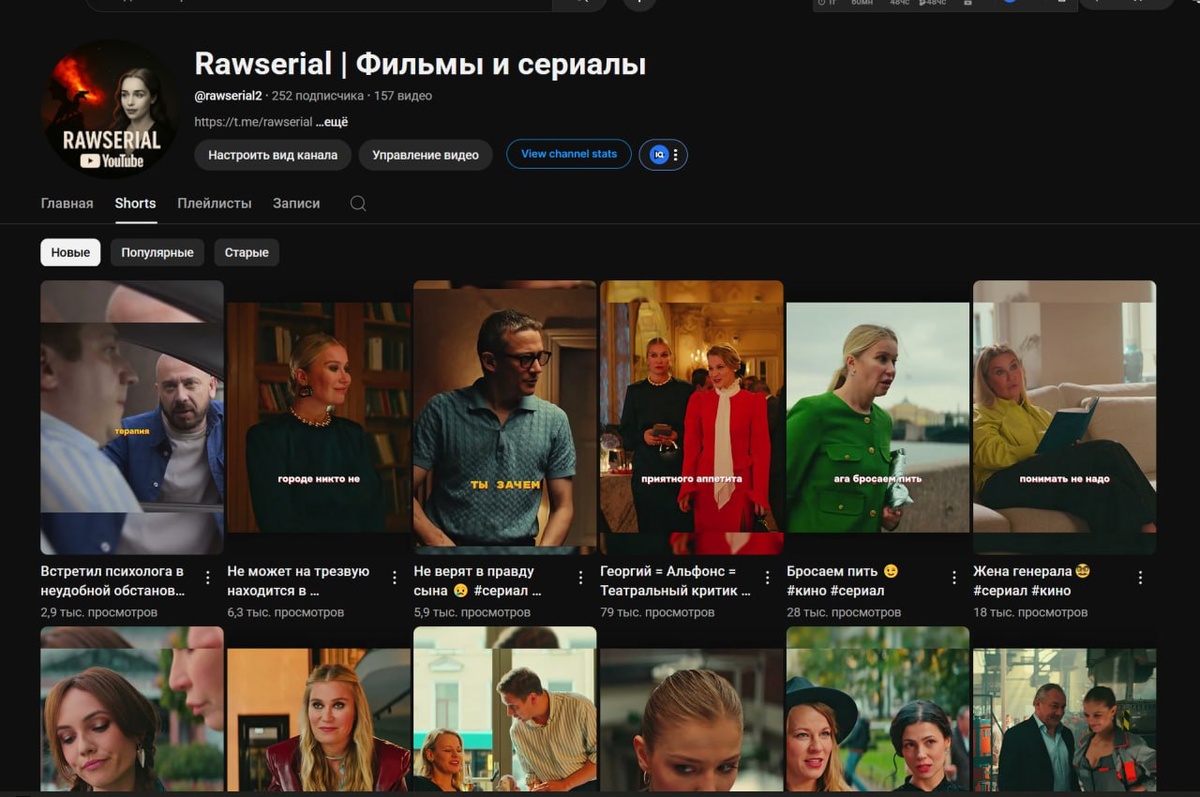Open options for 'Встретил психолога' short
Image resolution: width=1200 pixels, height=797 pixels.
pos(208,578)
